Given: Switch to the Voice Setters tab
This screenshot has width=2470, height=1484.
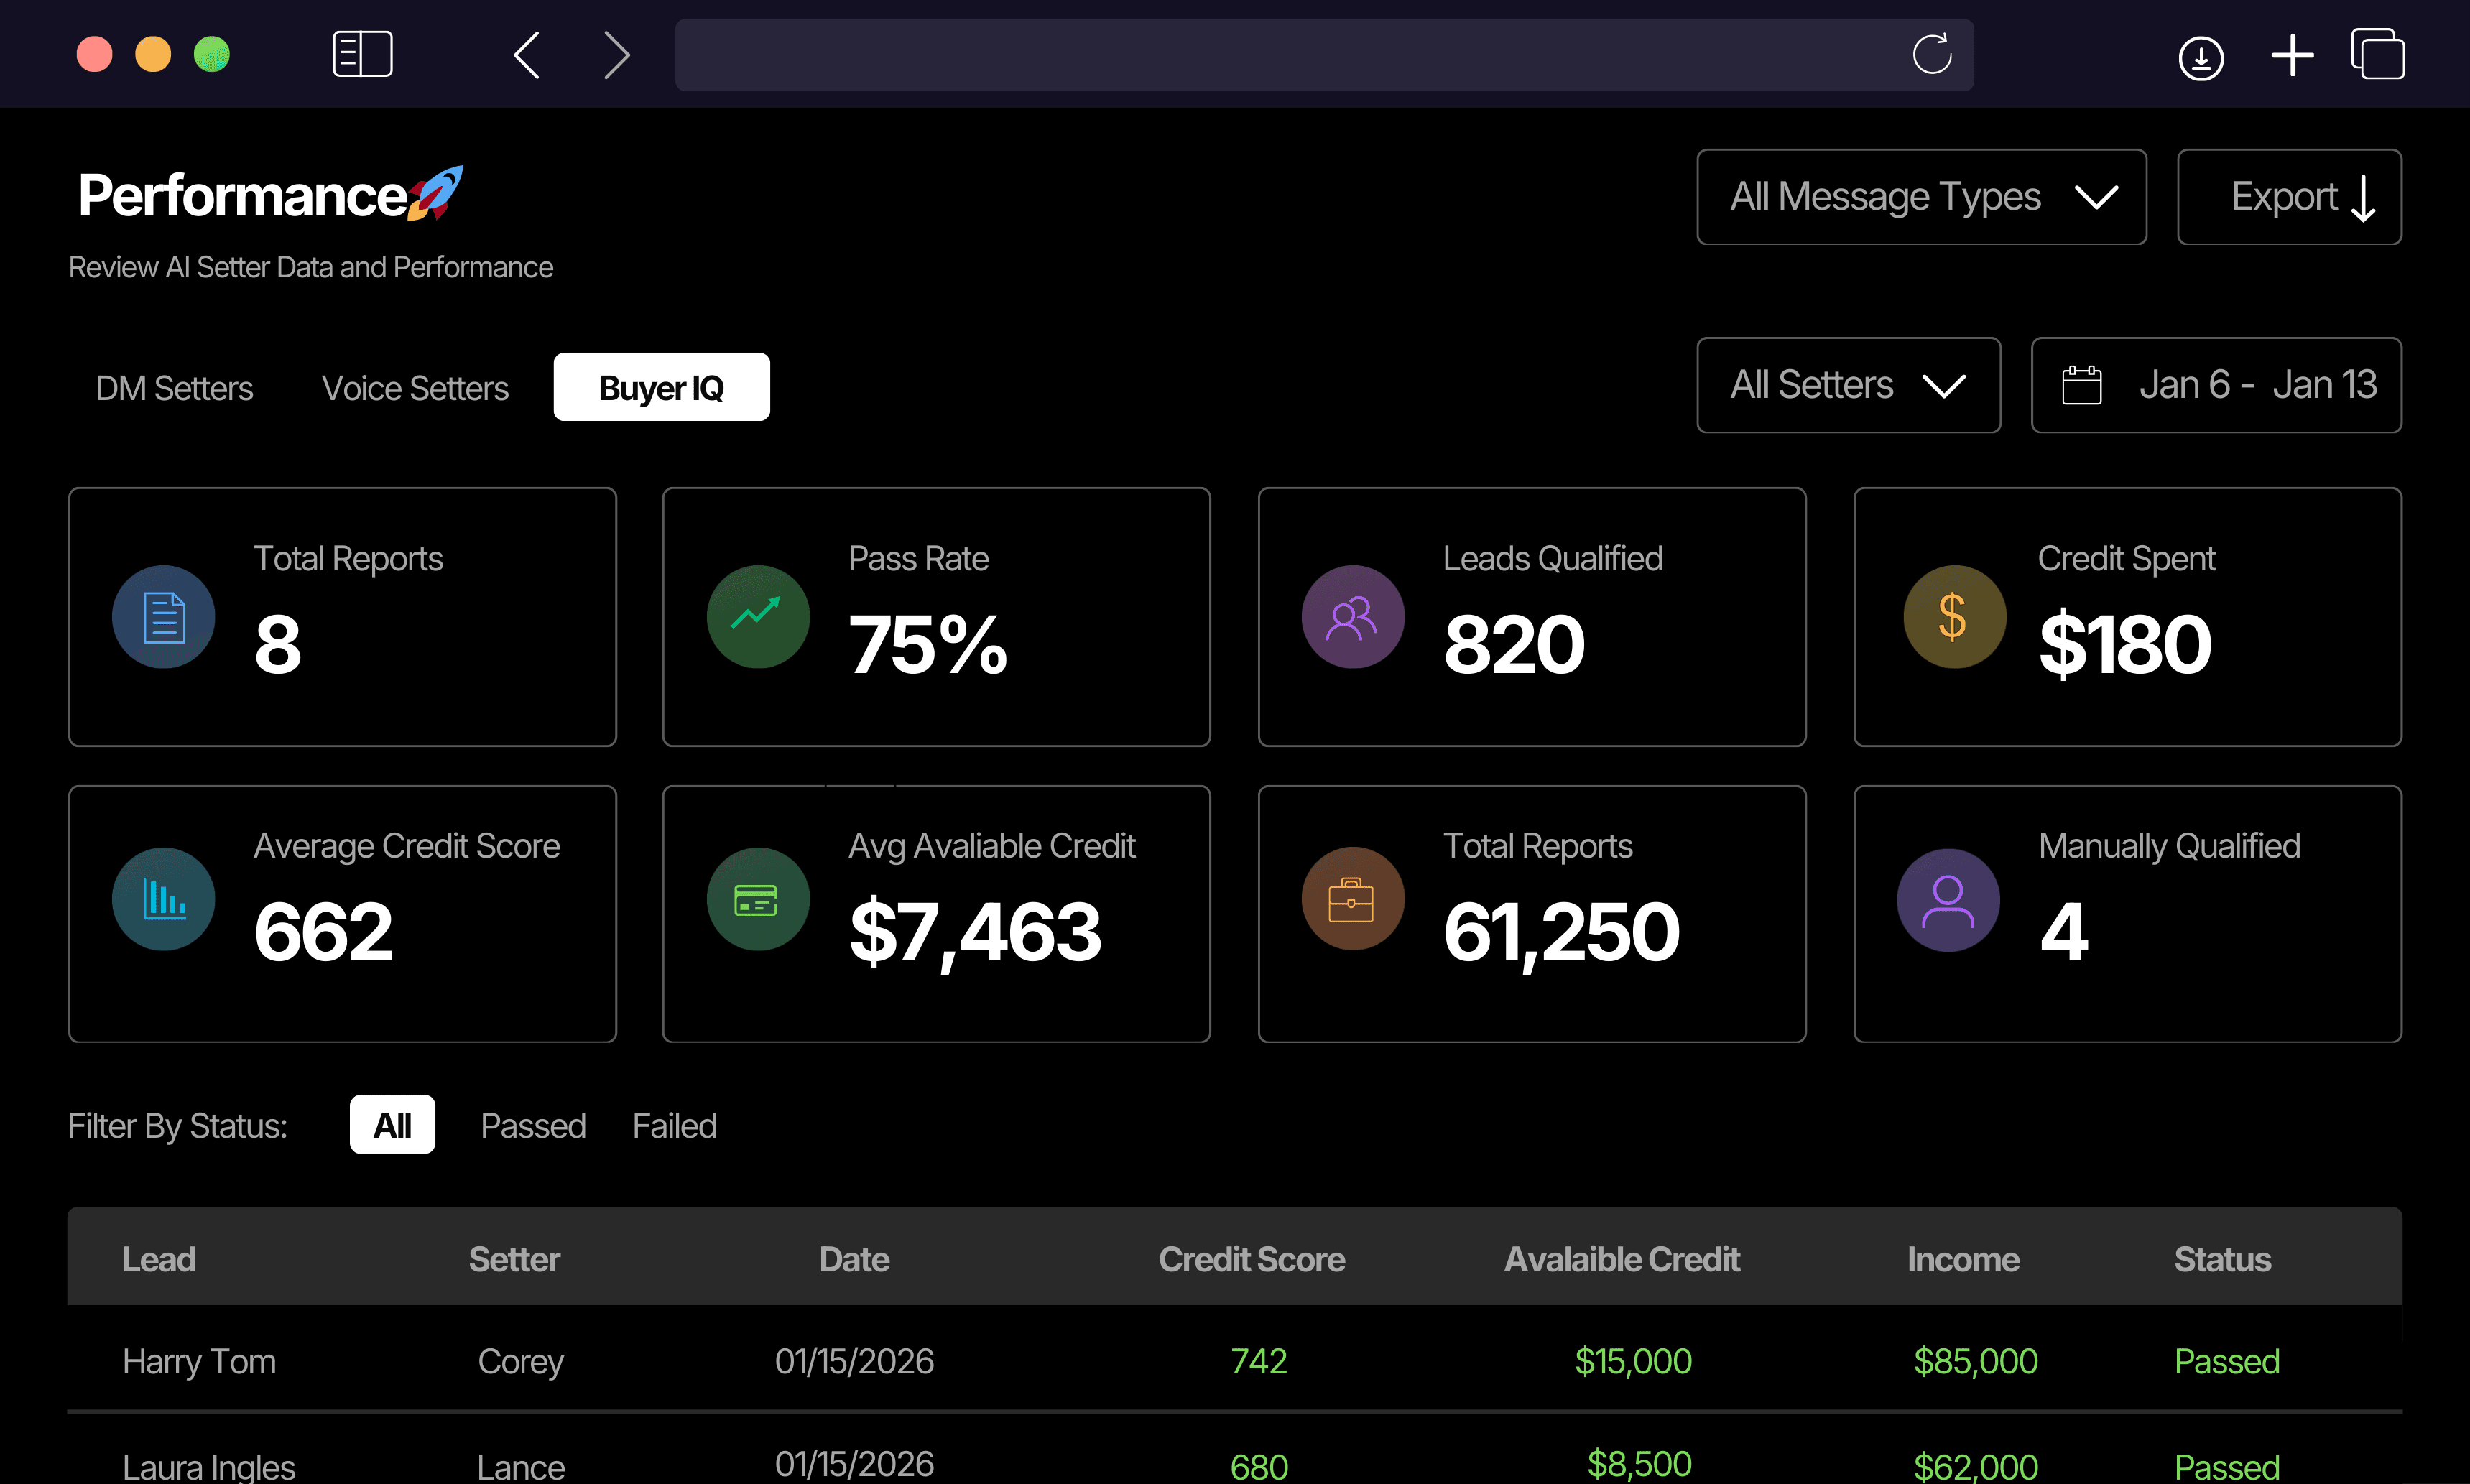Looking at the screenshot, I should (x=415, y=388).
